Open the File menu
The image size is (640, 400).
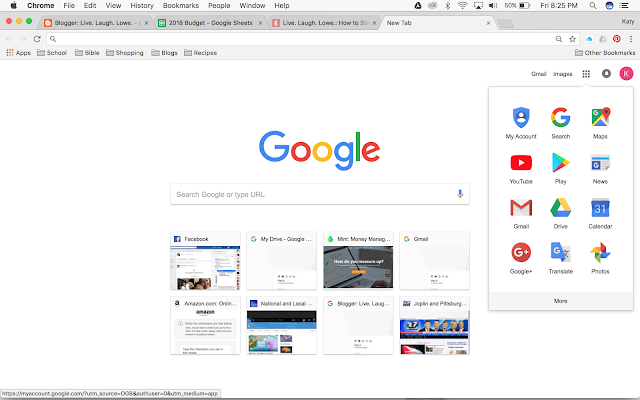pyautogui.click(x=69, y=6)
